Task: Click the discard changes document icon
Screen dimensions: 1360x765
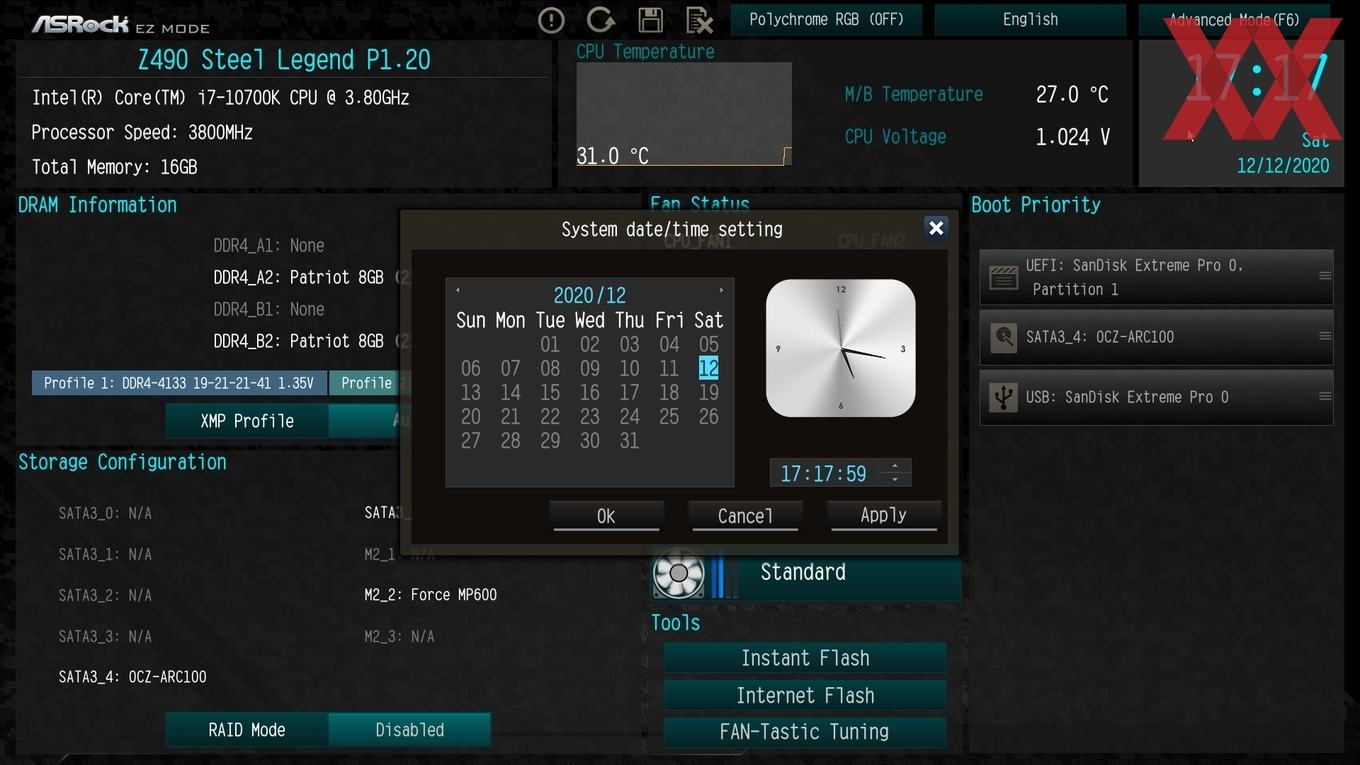Action: 699,20
